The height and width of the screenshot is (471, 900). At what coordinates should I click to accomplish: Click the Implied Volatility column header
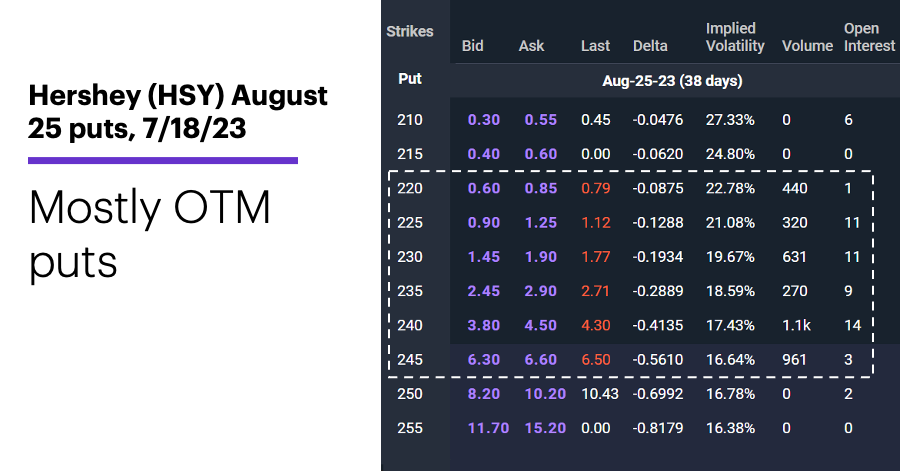[735, 37]
